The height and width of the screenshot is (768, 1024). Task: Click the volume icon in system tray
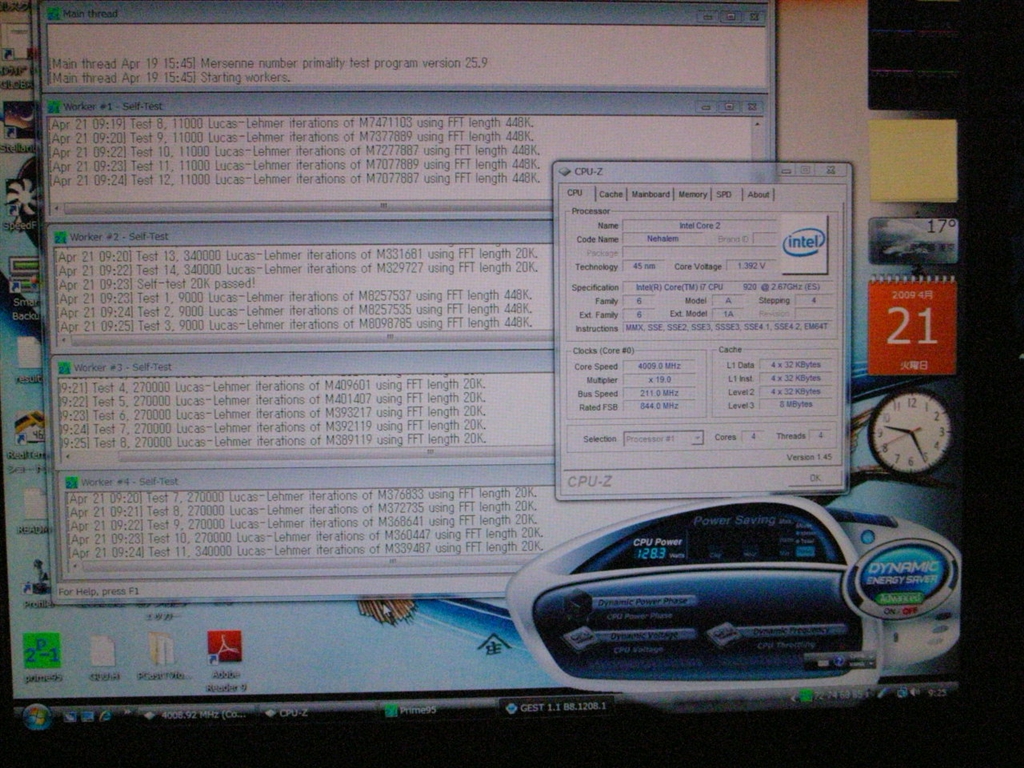click(x=915, y=694)
